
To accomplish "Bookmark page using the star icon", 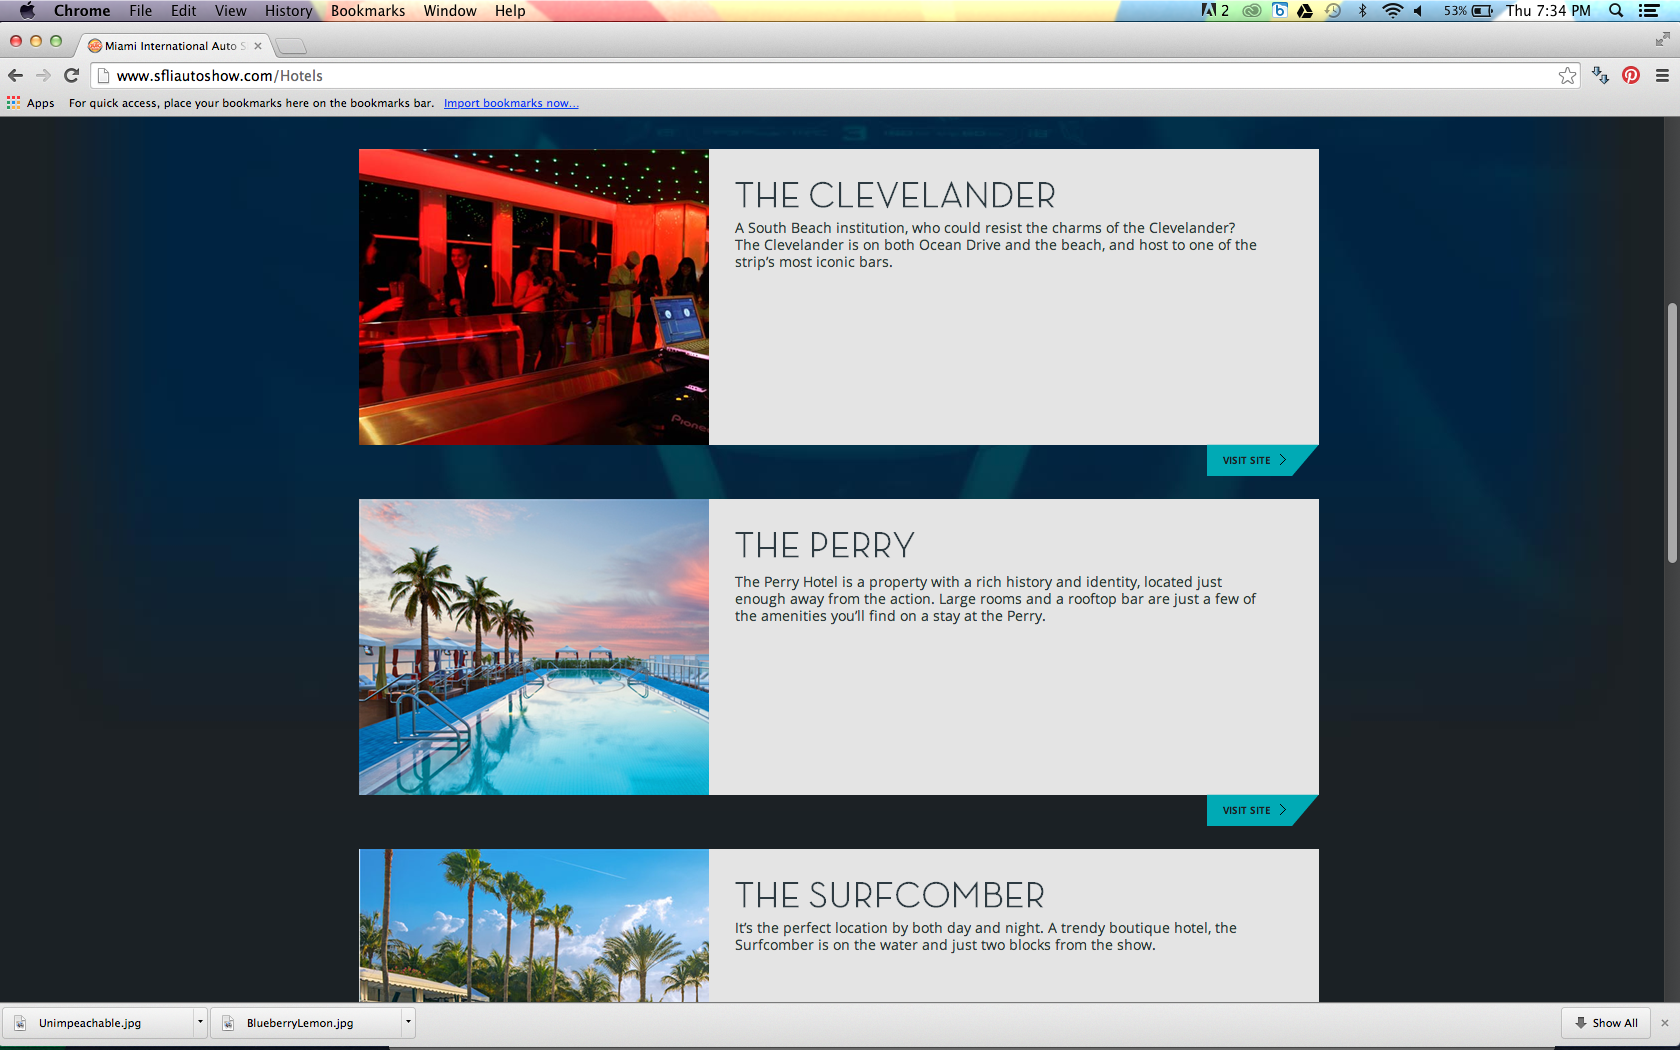I will (1567, 75).
